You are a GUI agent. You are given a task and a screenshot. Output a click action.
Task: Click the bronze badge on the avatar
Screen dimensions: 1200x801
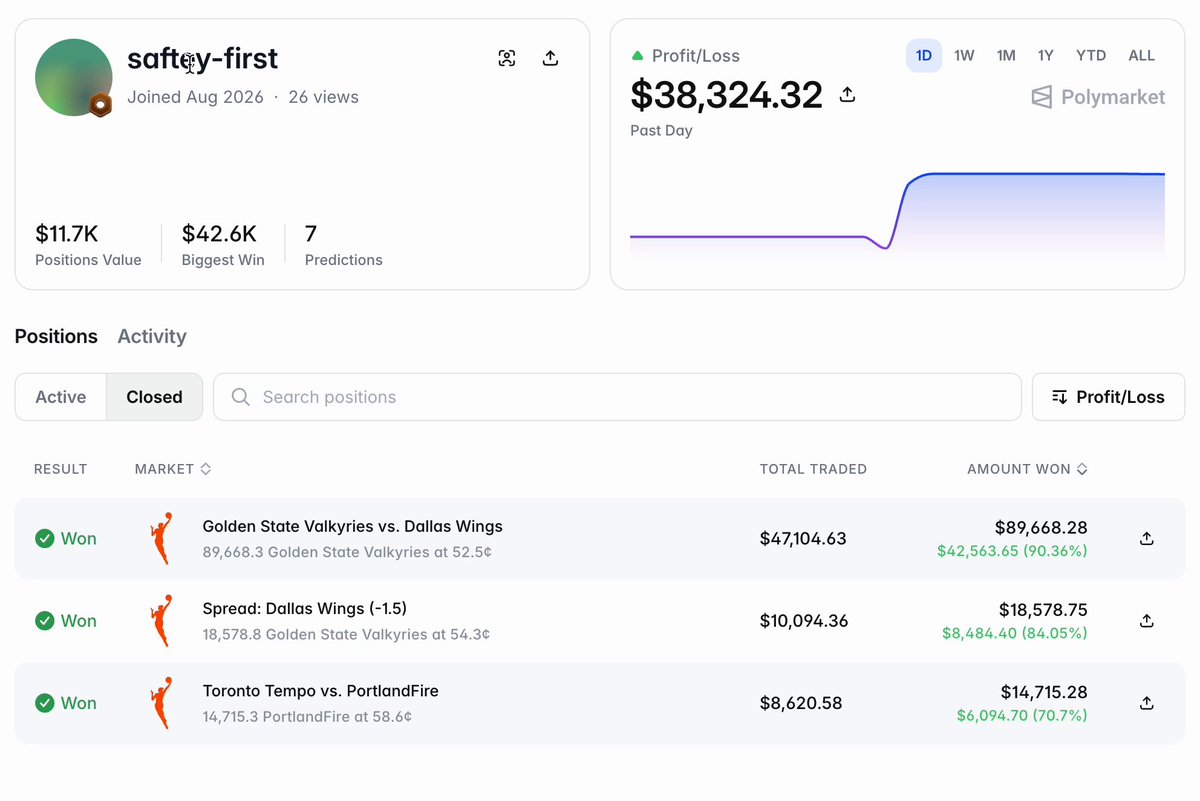click(100, 105)
